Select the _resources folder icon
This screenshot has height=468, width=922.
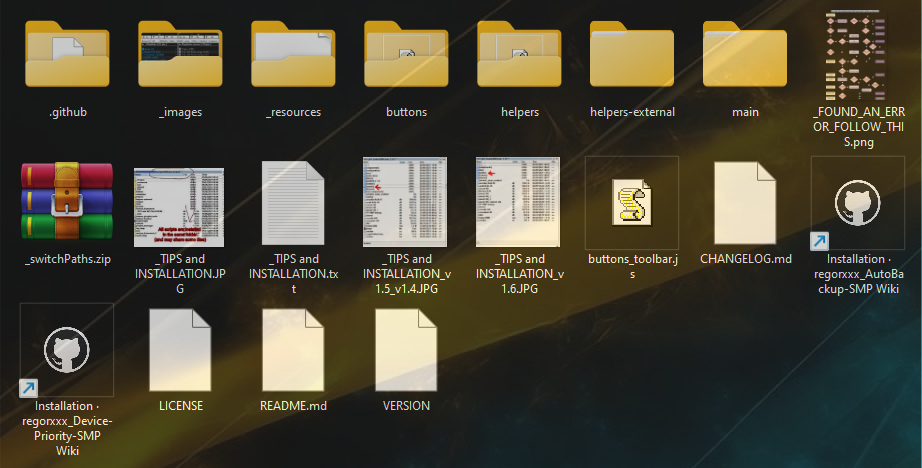[x=293, y=54]
